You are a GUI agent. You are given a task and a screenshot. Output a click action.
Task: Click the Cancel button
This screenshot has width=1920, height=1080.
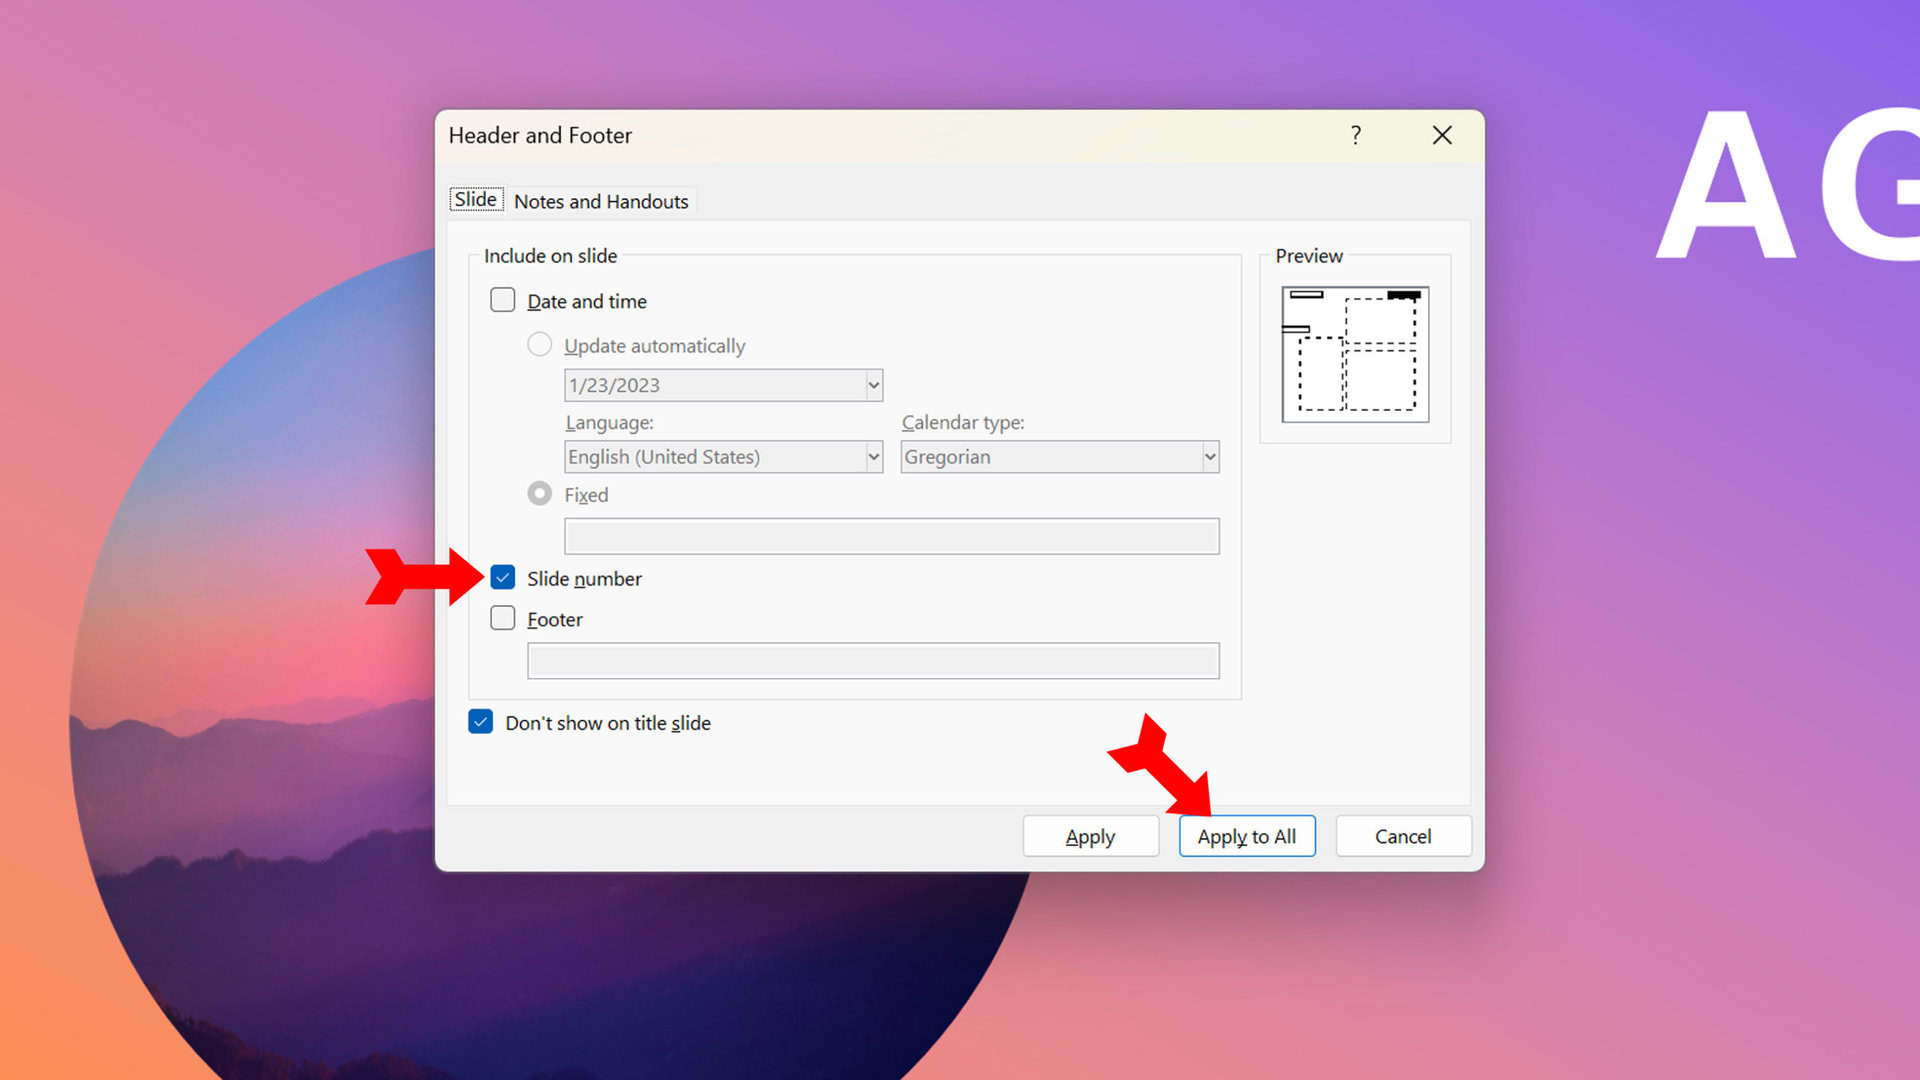[x=1402, y=836]
